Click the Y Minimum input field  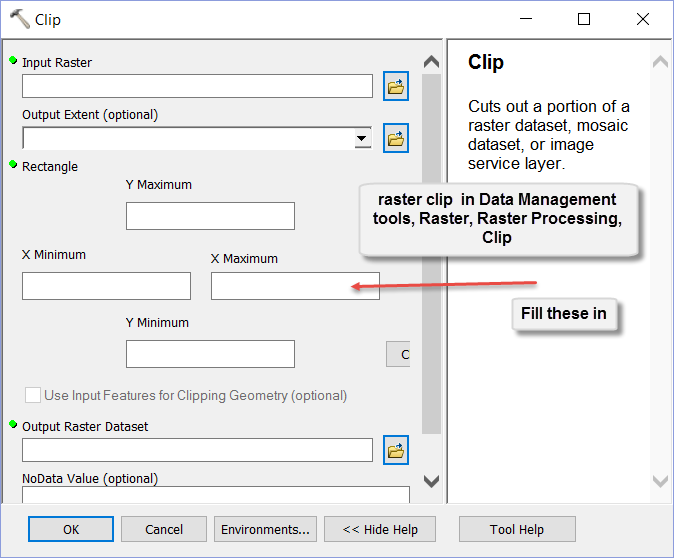click(210, 354)
